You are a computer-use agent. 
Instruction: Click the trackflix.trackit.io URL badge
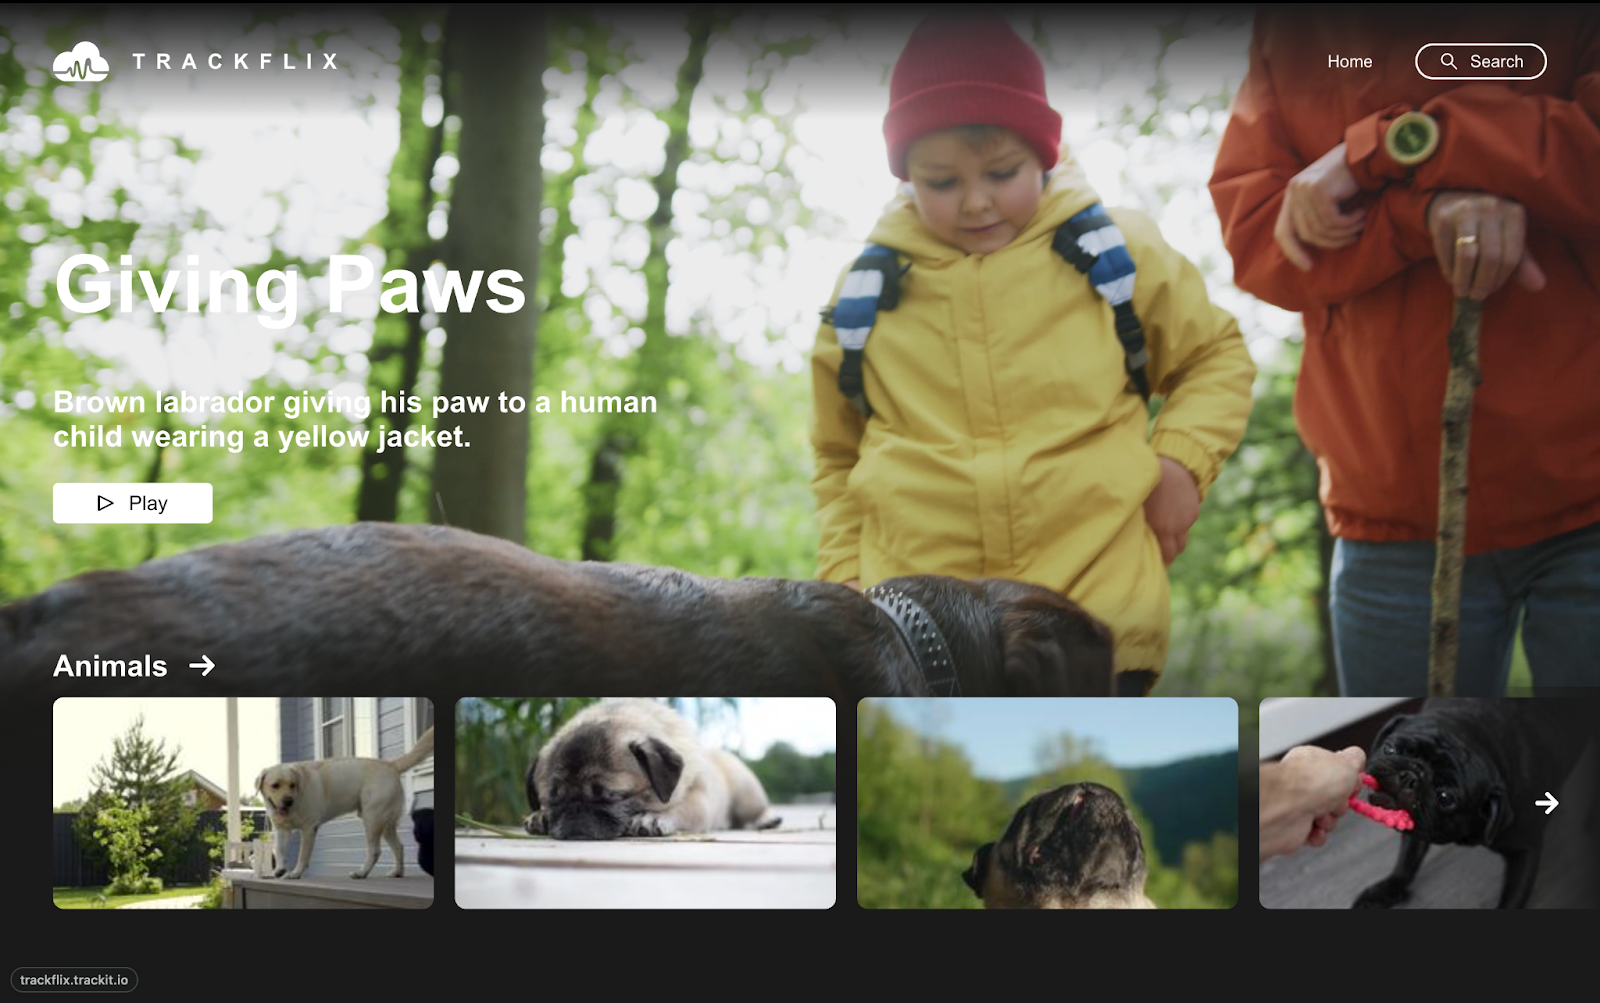point(75,980)
